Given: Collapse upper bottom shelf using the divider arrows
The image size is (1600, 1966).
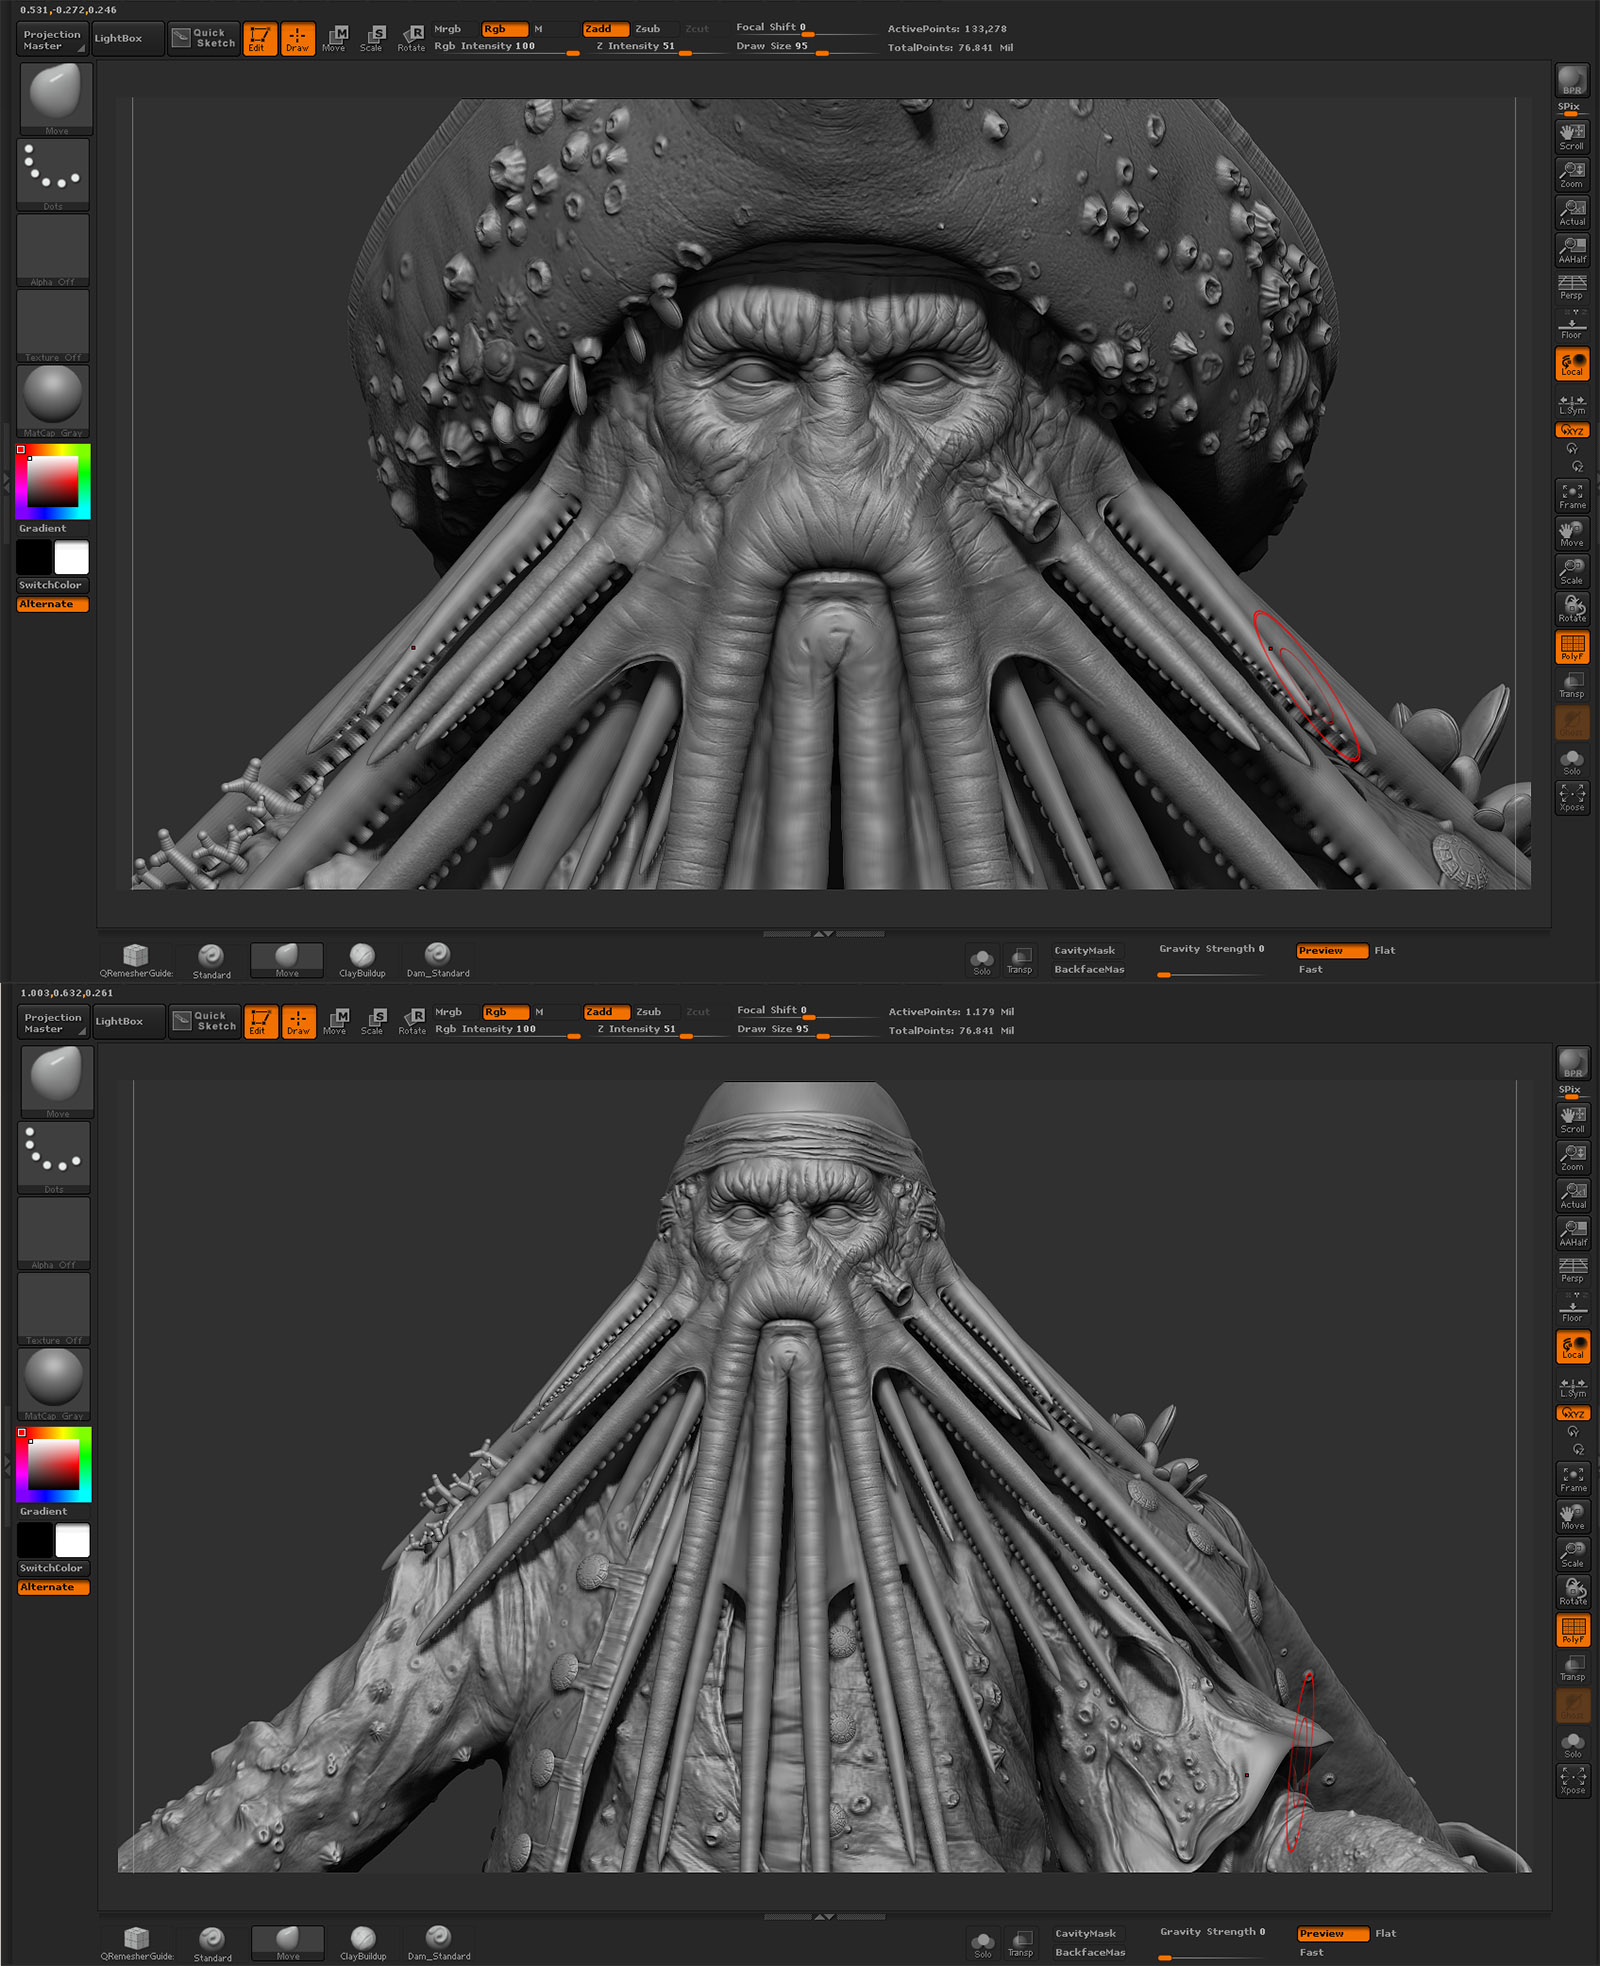Looking at the screenshot, I should pyautogui.click(x=823, y=933).
